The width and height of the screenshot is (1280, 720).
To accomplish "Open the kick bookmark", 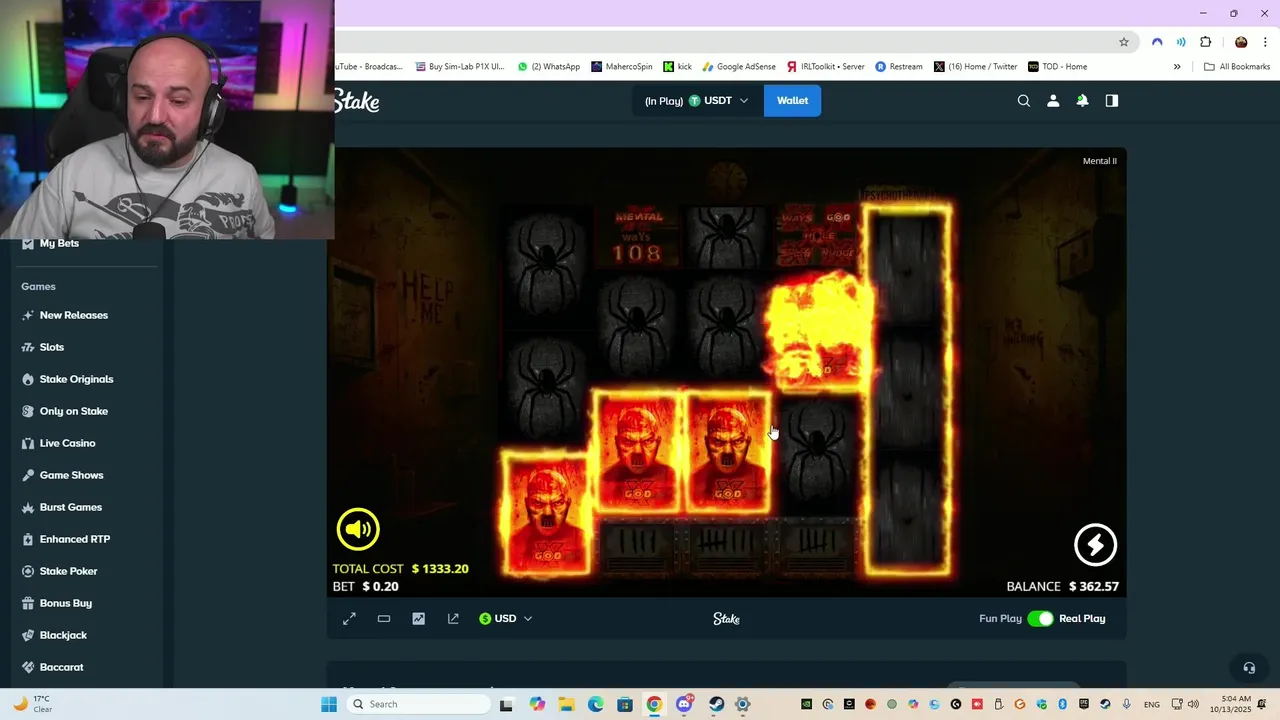I will pyautogui.click(x=677, y=67).
